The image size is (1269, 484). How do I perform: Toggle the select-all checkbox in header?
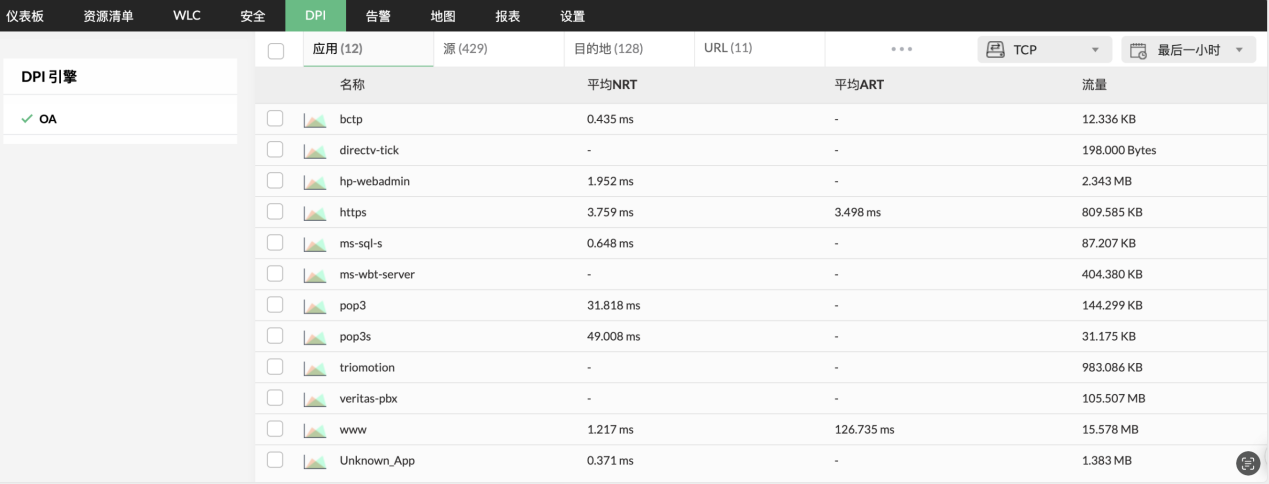point(276,50)
